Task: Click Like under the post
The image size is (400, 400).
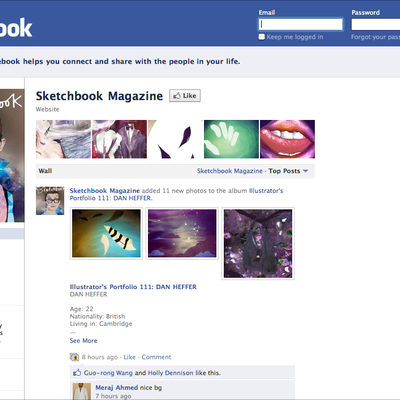Action: click(130, 357)
